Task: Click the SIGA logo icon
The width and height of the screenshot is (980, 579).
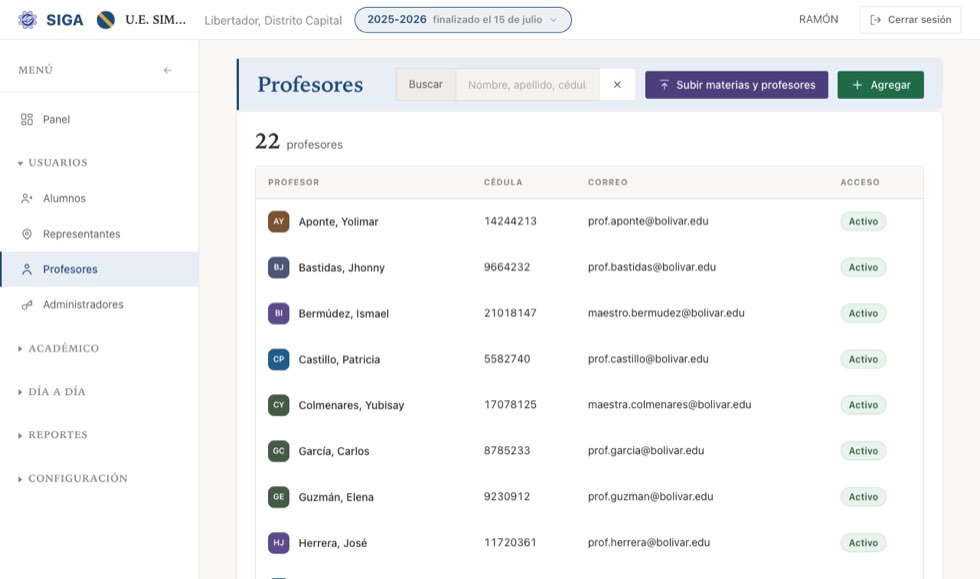Action: pyautogui.click(x=28, y=20)
